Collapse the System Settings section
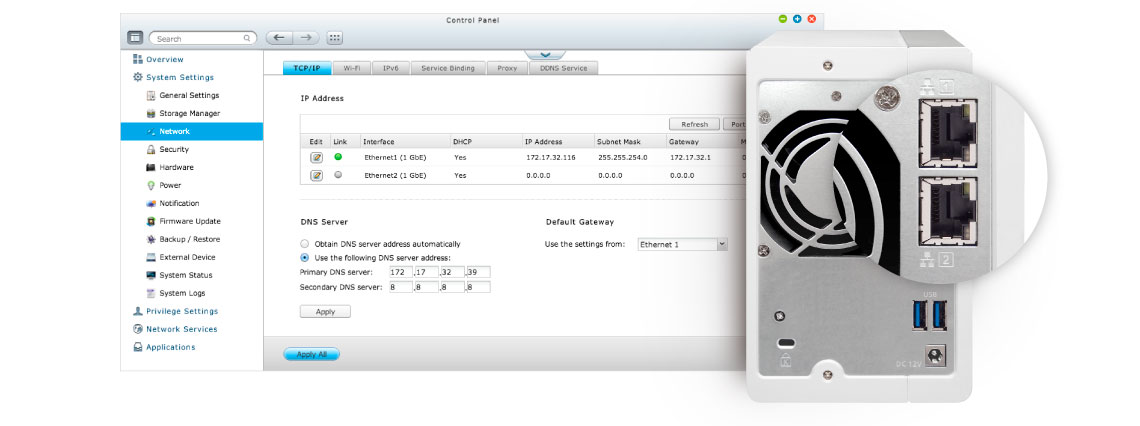This screenshot has height=426, width=1140. pyautogui.click(x=179, y=77)
